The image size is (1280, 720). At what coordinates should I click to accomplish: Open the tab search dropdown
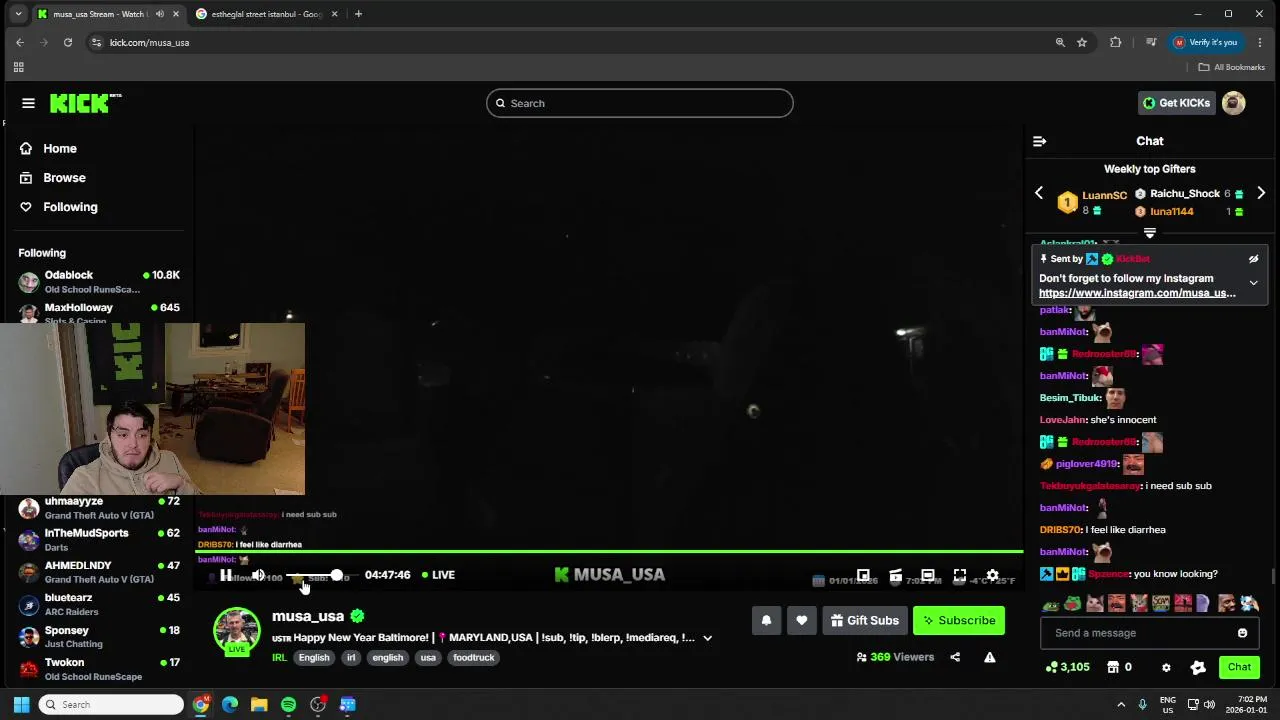coord(18,14)
